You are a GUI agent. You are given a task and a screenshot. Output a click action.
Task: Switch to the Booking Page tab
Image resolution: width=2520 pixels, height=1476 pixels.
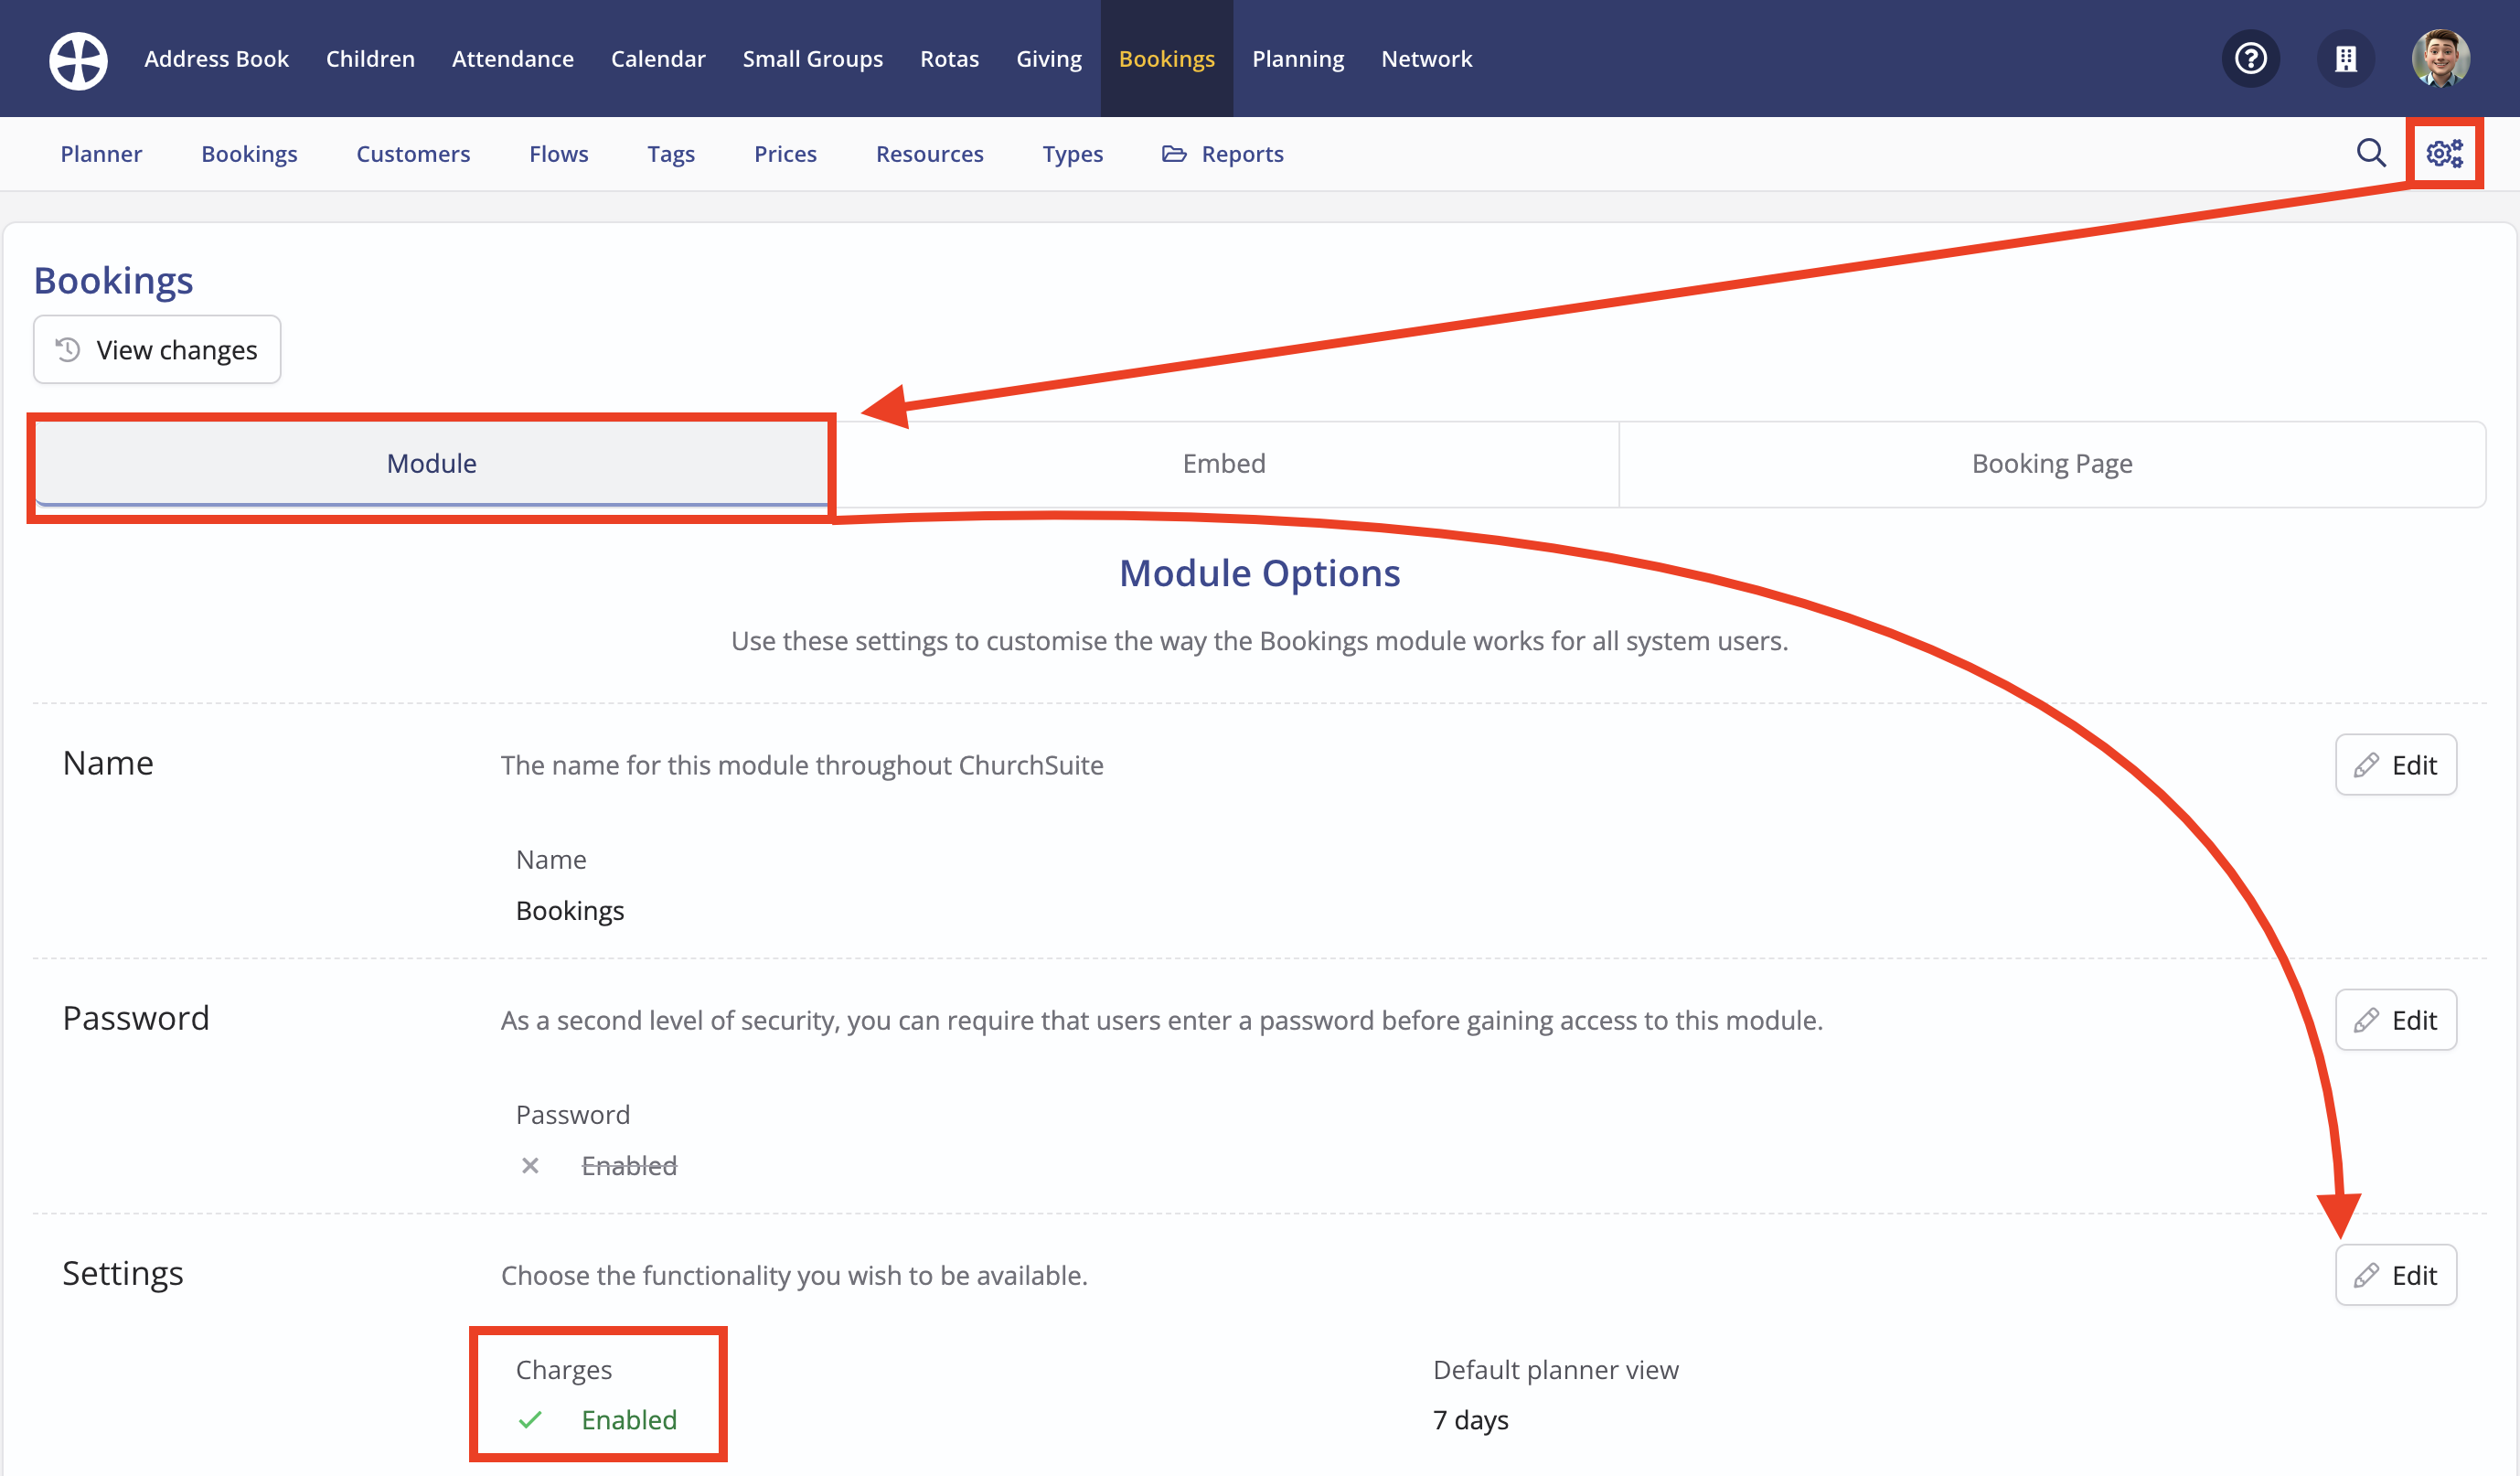pos(2052,464)
